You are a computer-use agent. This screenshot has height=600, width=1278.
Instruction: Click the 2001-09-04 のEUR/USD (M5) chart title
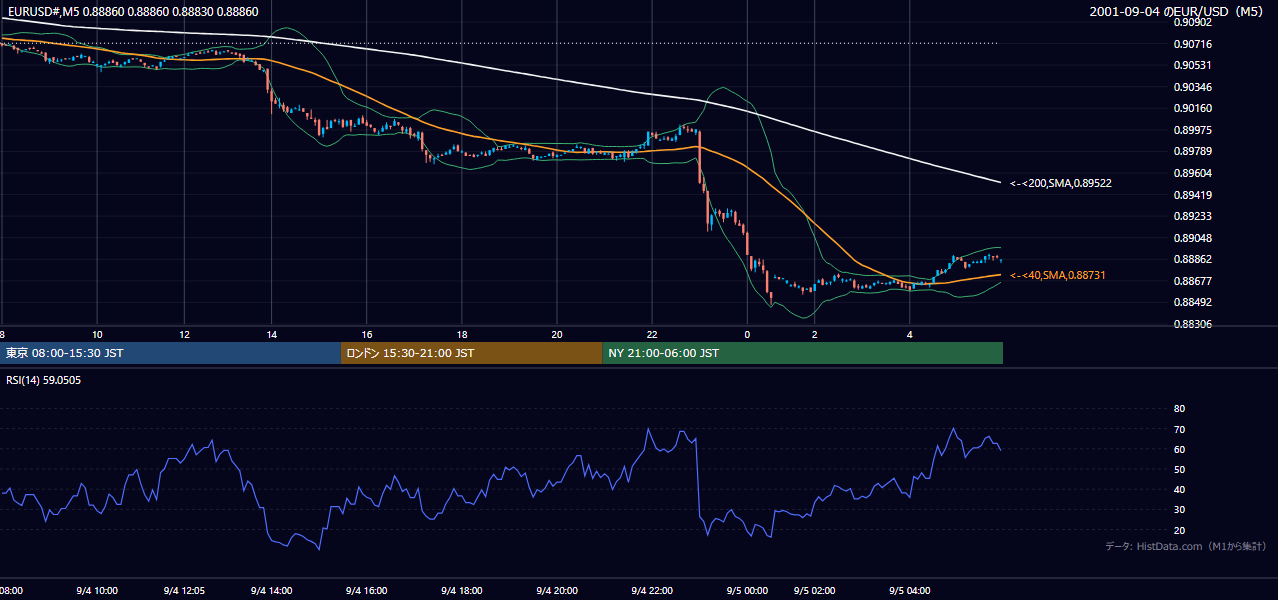1179,11
